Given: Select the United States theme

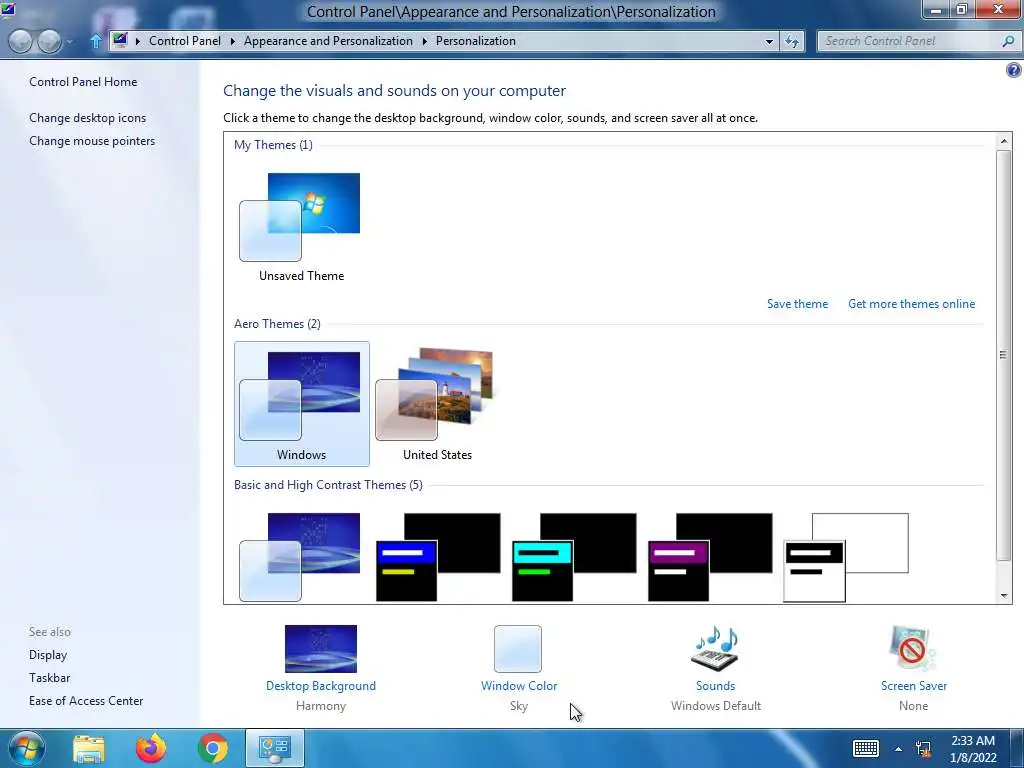Looking at the screenshot, I should [438, 404].
